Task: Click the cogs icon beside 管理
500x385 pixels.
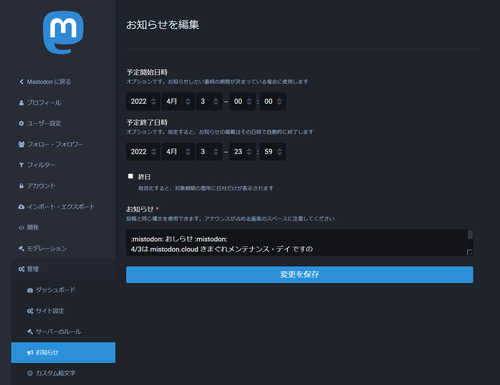Action: [21, 269]
